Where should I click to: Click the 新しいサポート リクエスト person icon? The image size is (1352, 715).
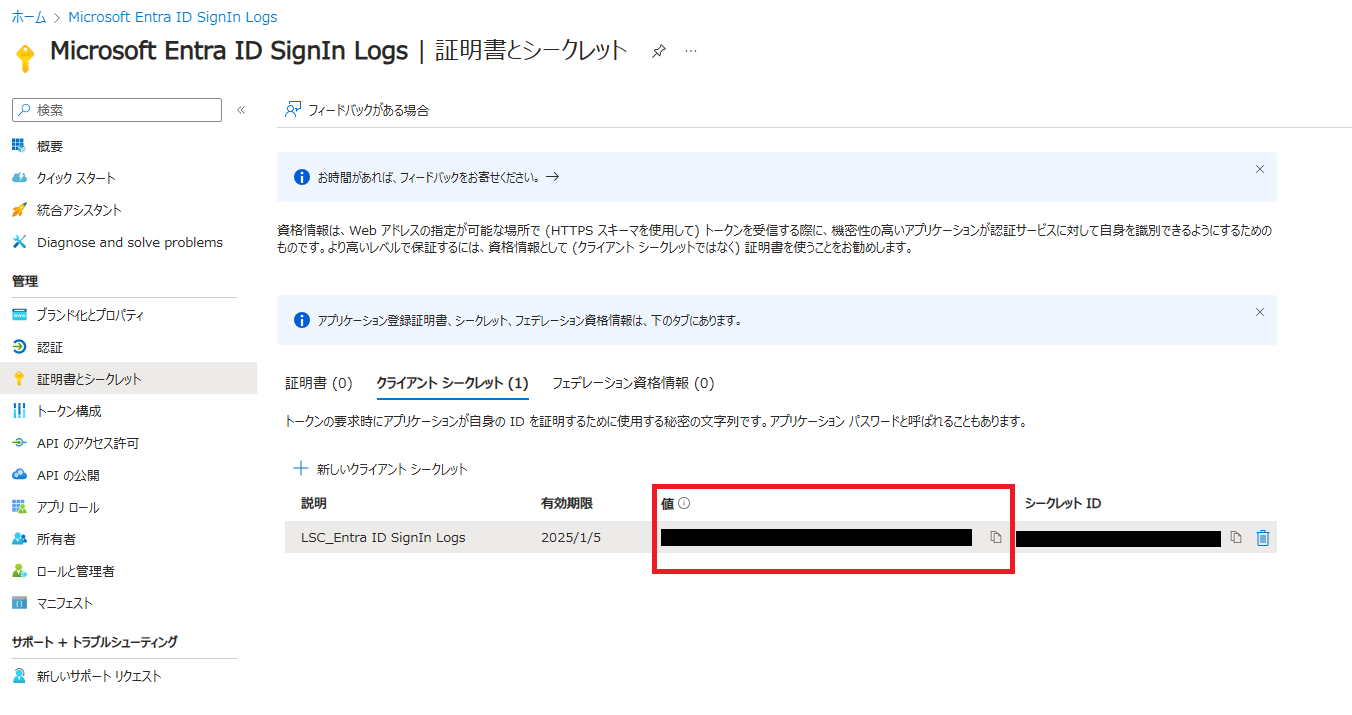click(19, 676)
